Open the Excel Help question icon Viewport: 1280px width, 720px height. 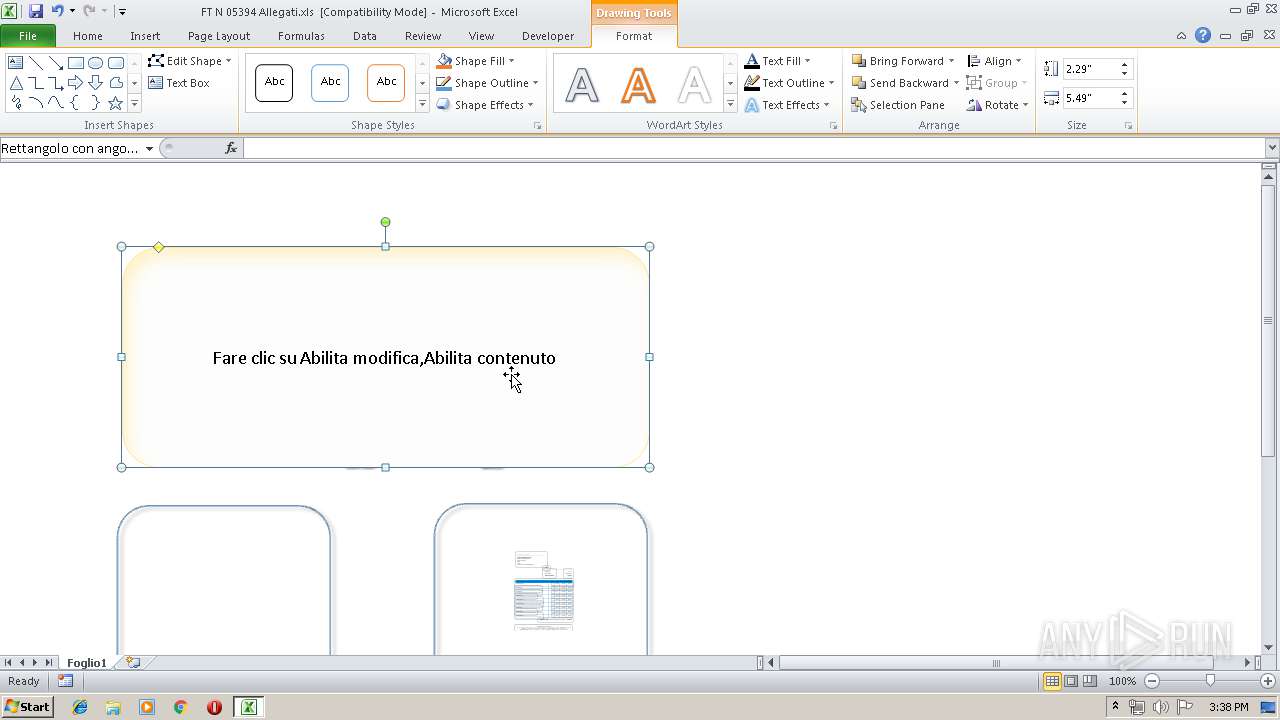point(1203,36)
